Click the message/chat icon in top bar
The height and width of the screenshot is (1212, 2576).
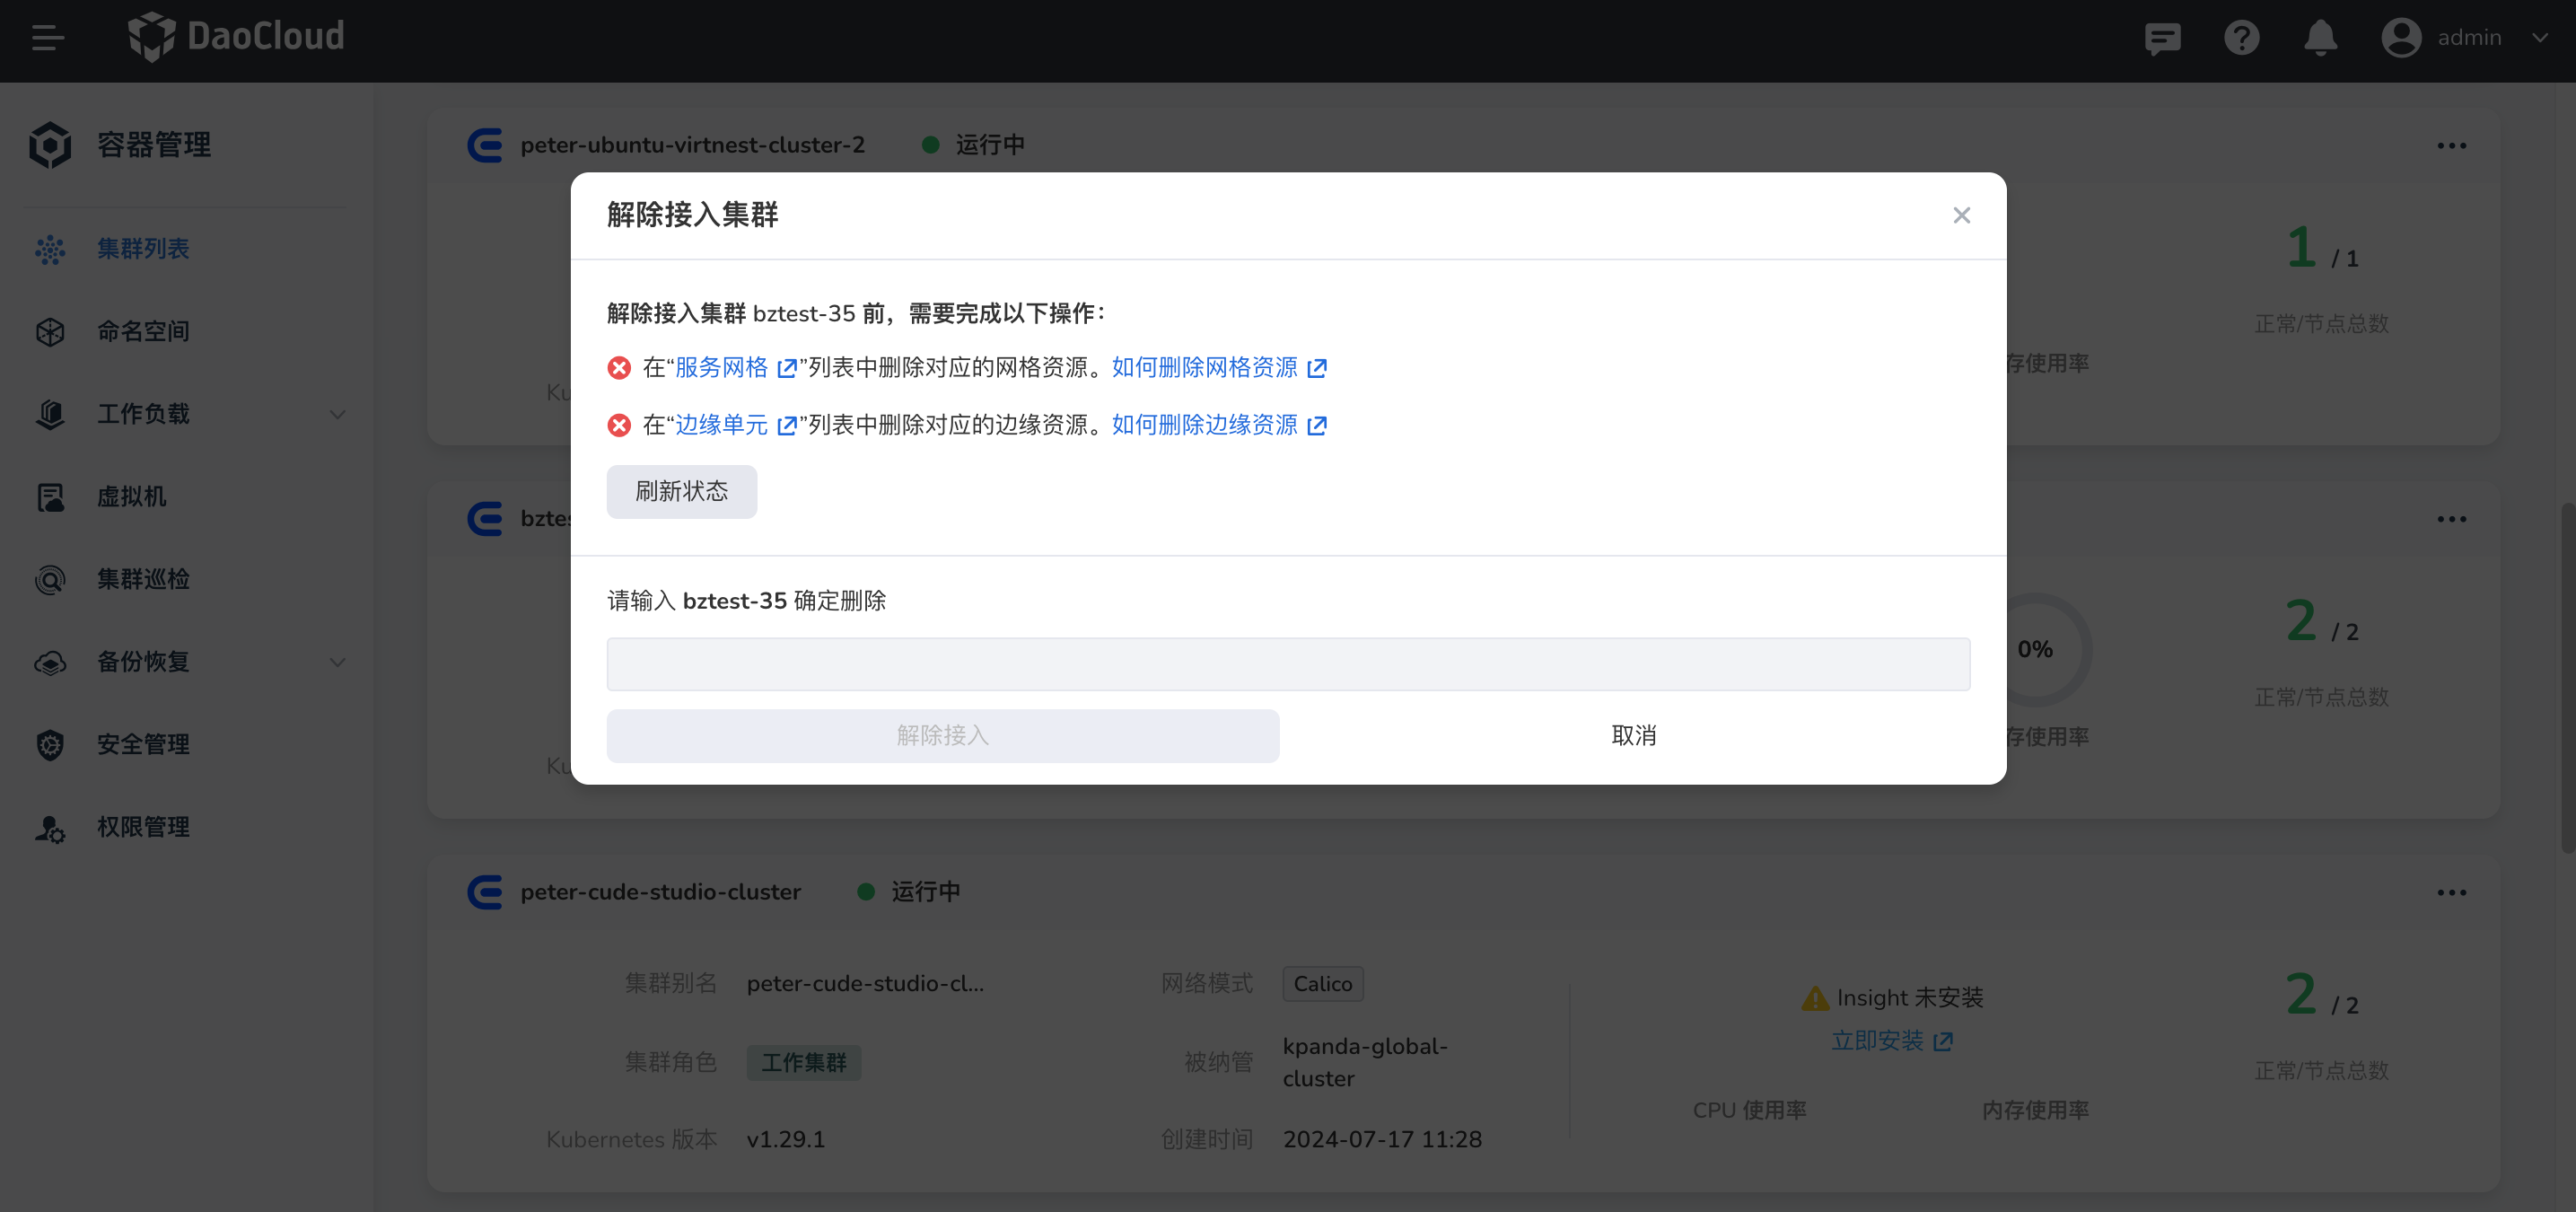2162,38
